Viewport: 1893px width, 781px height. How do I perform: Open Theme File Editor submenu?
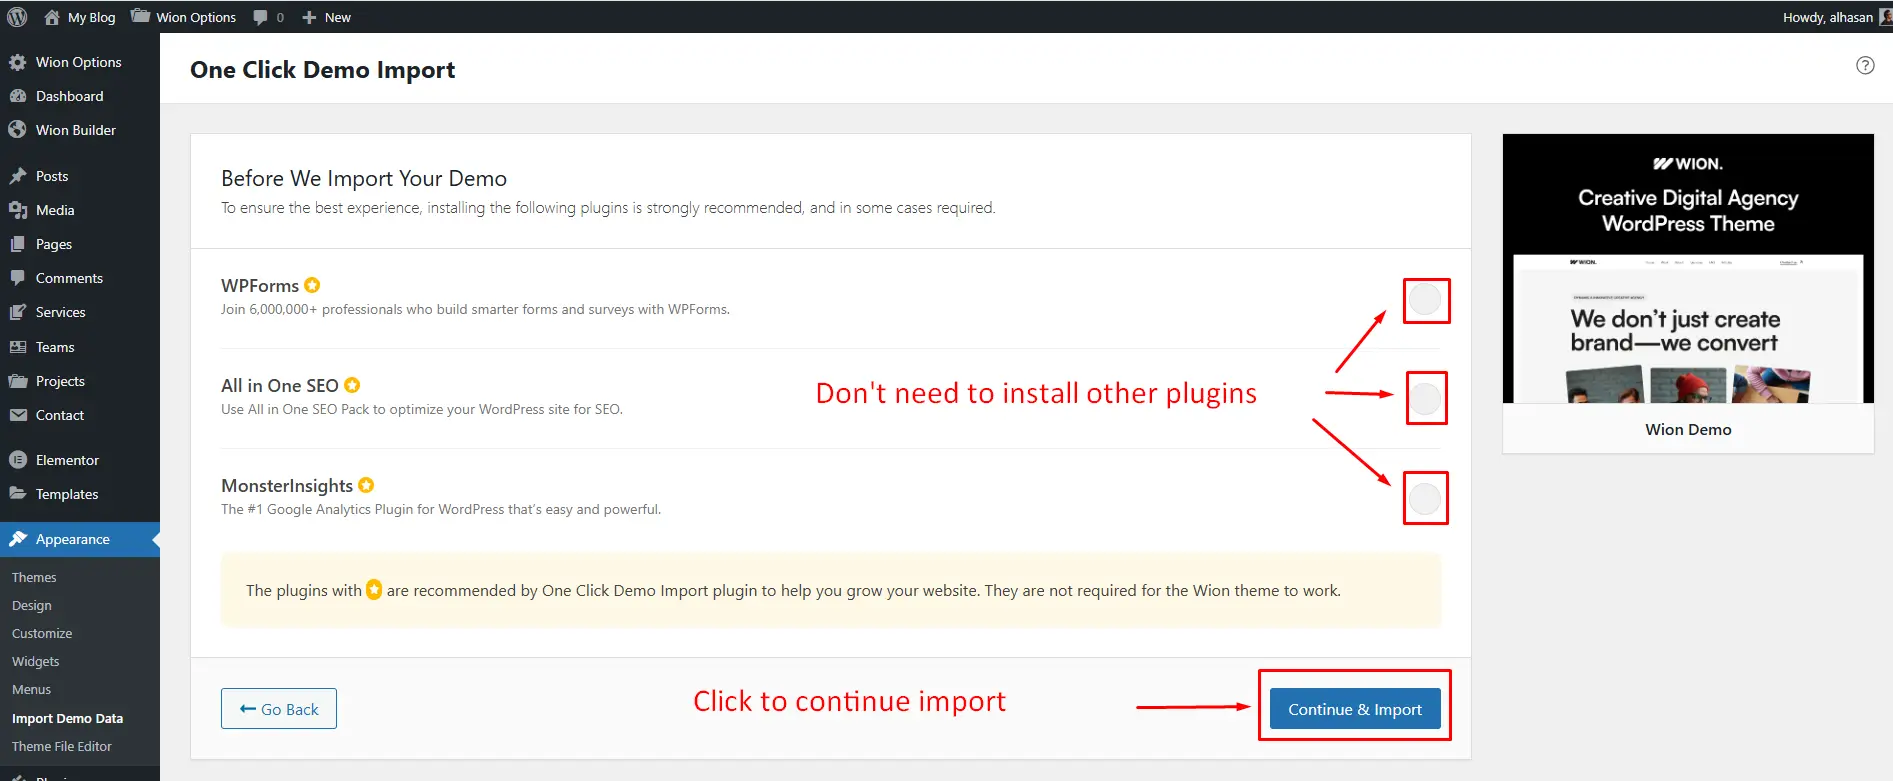click(62, 746)
